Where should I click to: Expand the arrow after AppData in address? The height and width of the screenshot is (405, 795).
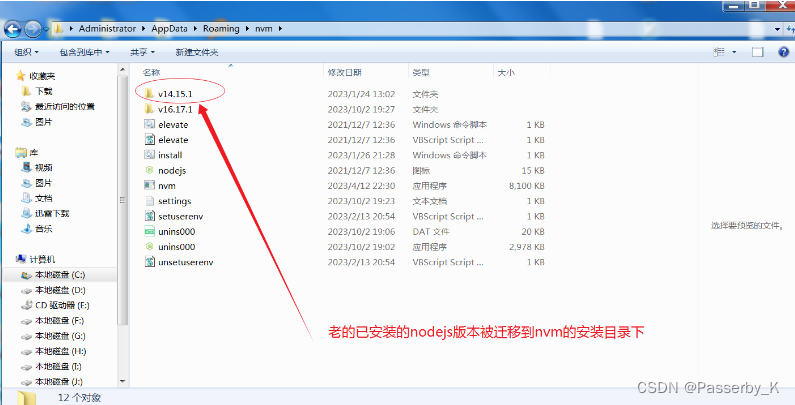tap(195, 29)
